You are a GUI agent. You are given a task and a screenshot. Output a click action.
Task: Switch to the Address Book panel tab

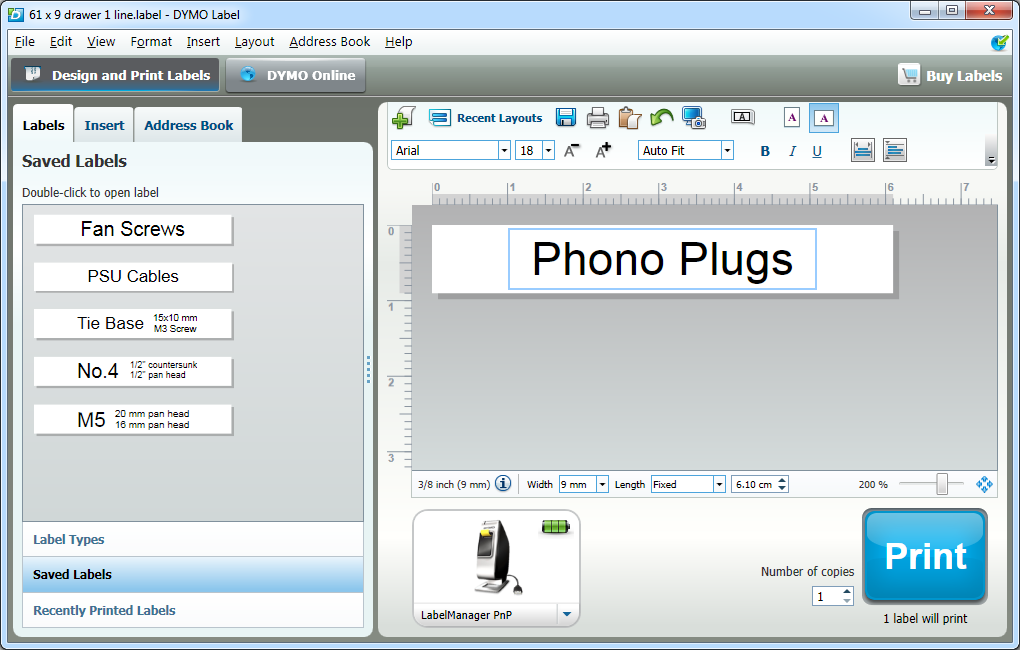pos(189,125)
